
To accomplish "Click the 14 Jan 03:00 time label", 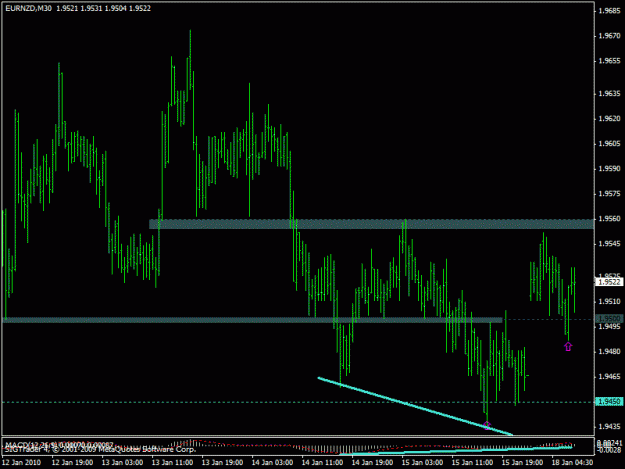I will pyautogui.click(x=272, y=462).
